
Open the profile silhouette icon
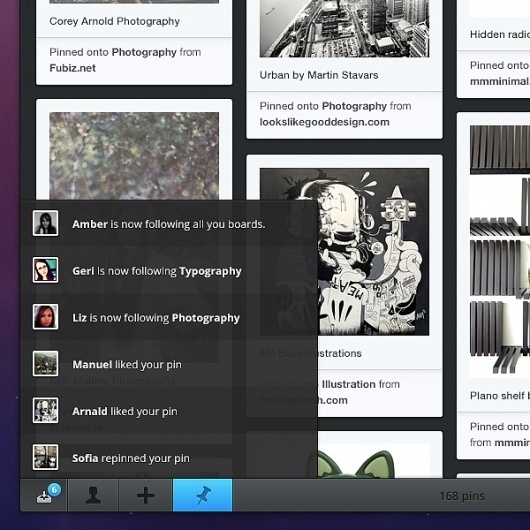pyautogui.click(x=93, y=496)
